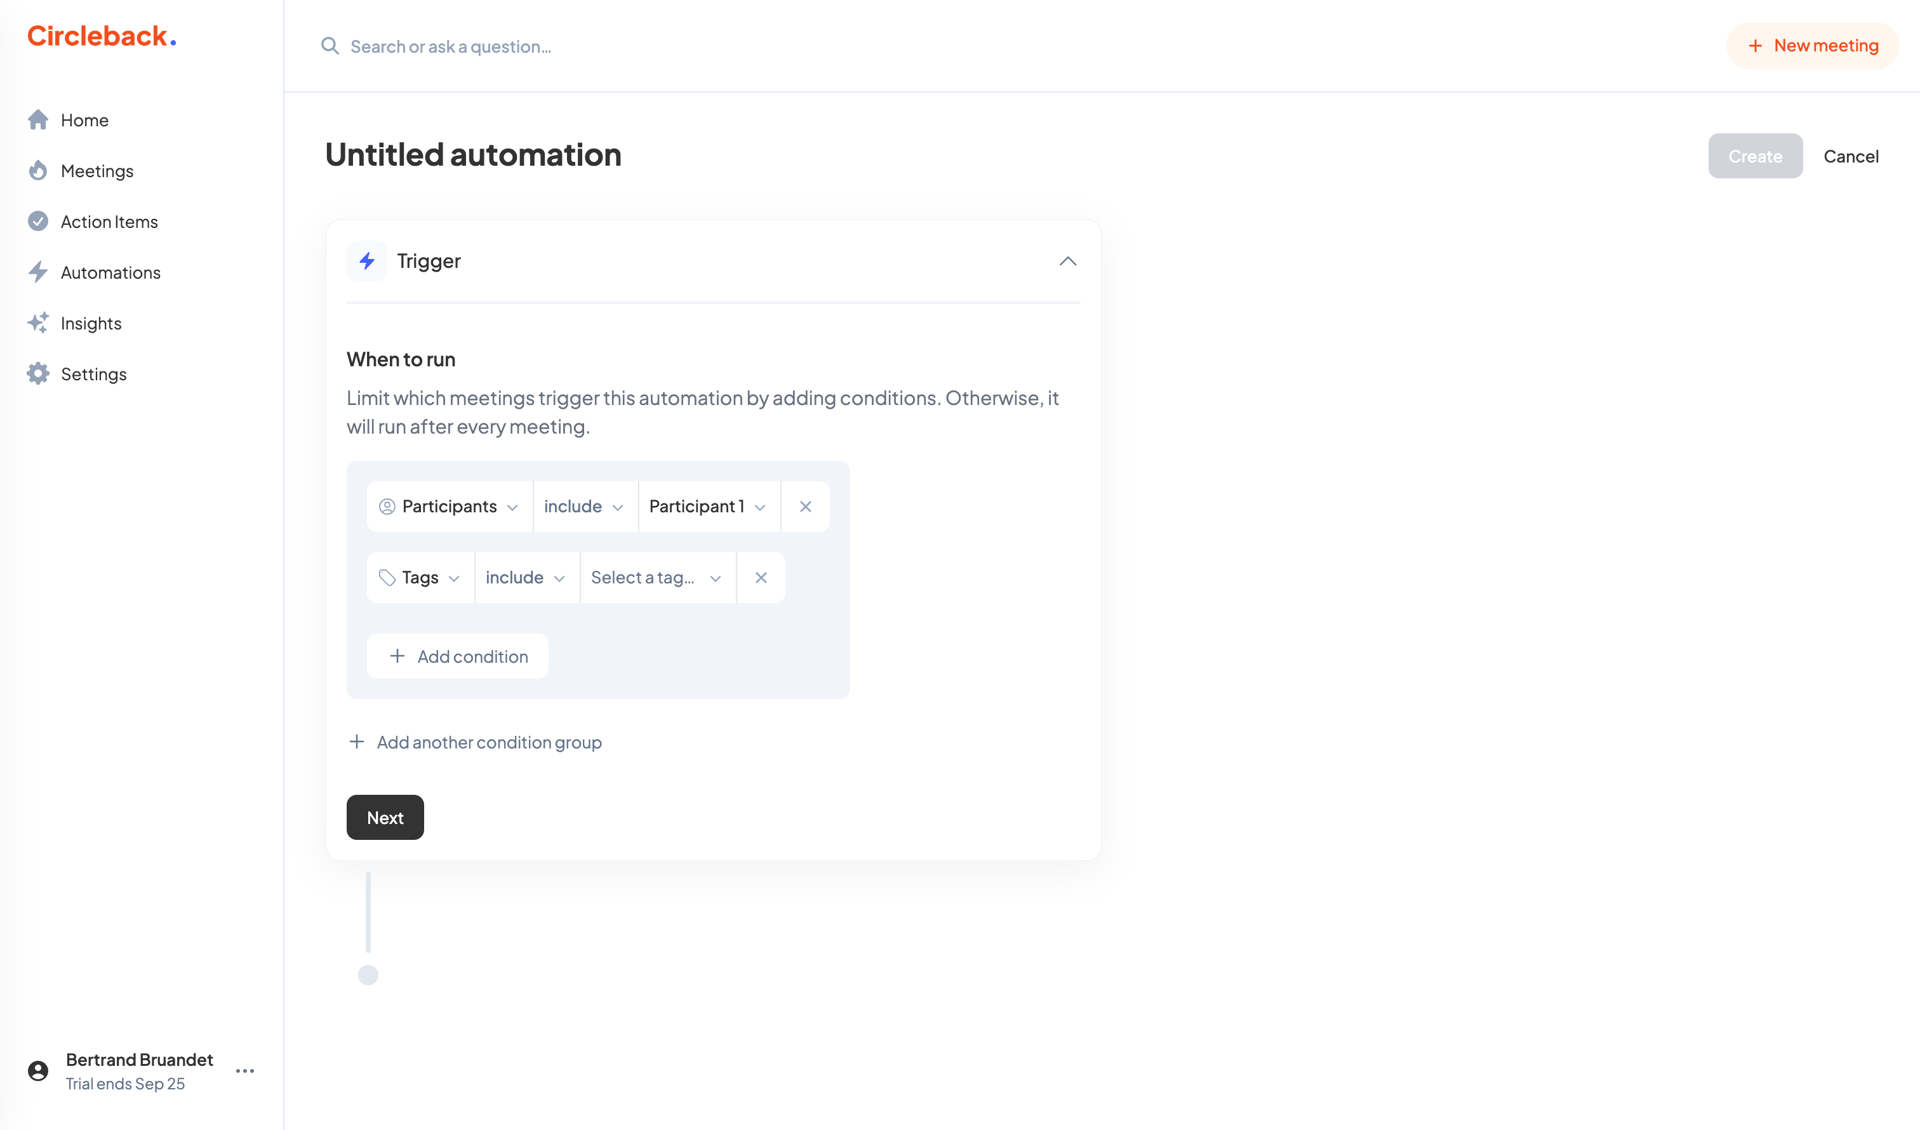Select the Meetings flame icon
This screenshot has height=1130, width=1920.
[38, 170]
